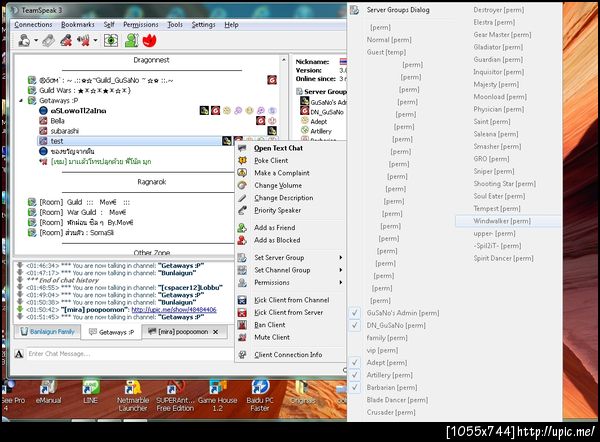
Task: Select the Guild Wars channel
Action: coord(85,90)
